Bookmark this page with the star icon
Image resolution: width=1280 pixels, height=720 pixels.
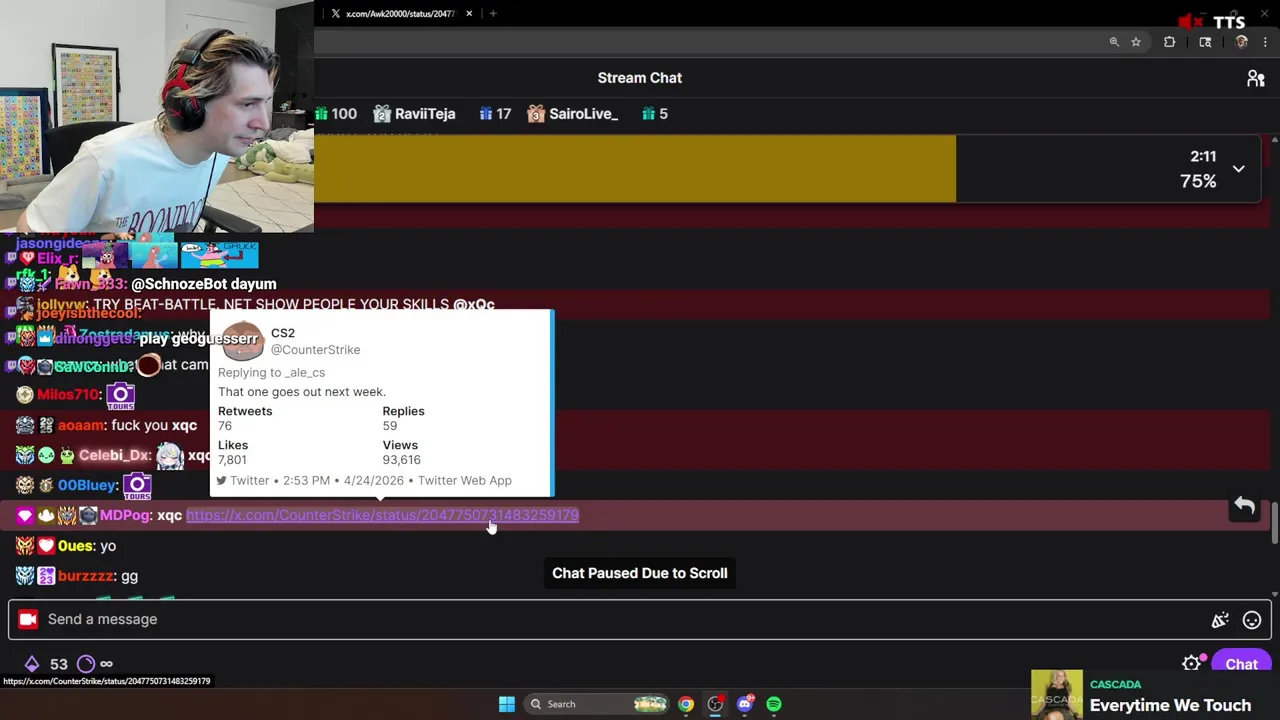[x=1136, y=42]
